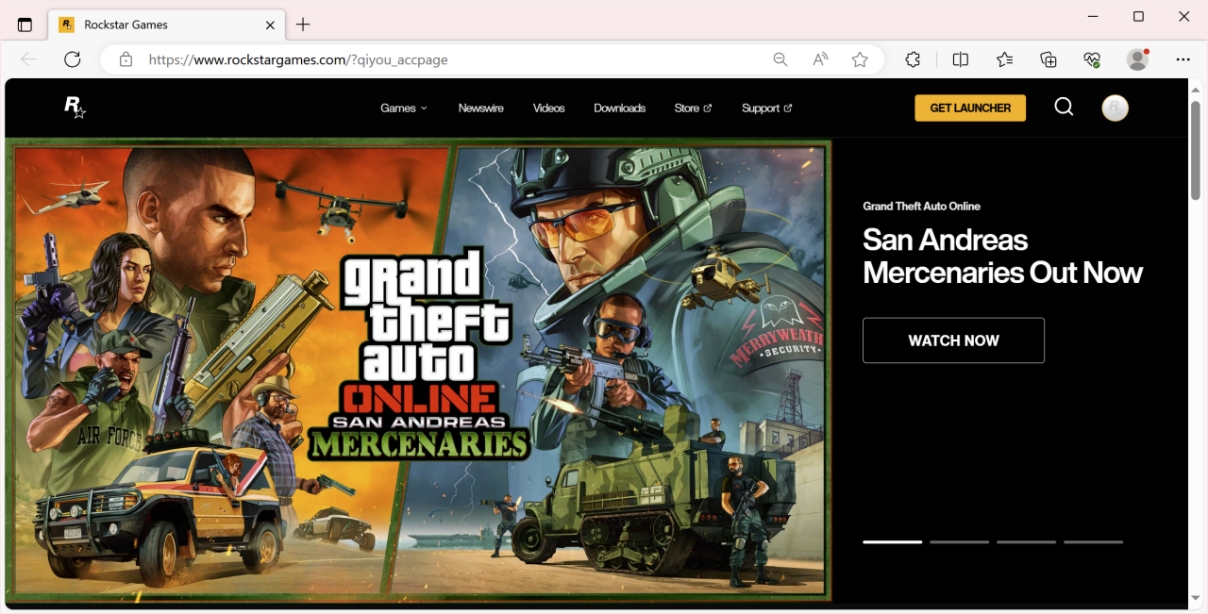Add page to favorites star icon
Image resolution: width=1208 pixels, height=614 pixels.
click(859, 60)
